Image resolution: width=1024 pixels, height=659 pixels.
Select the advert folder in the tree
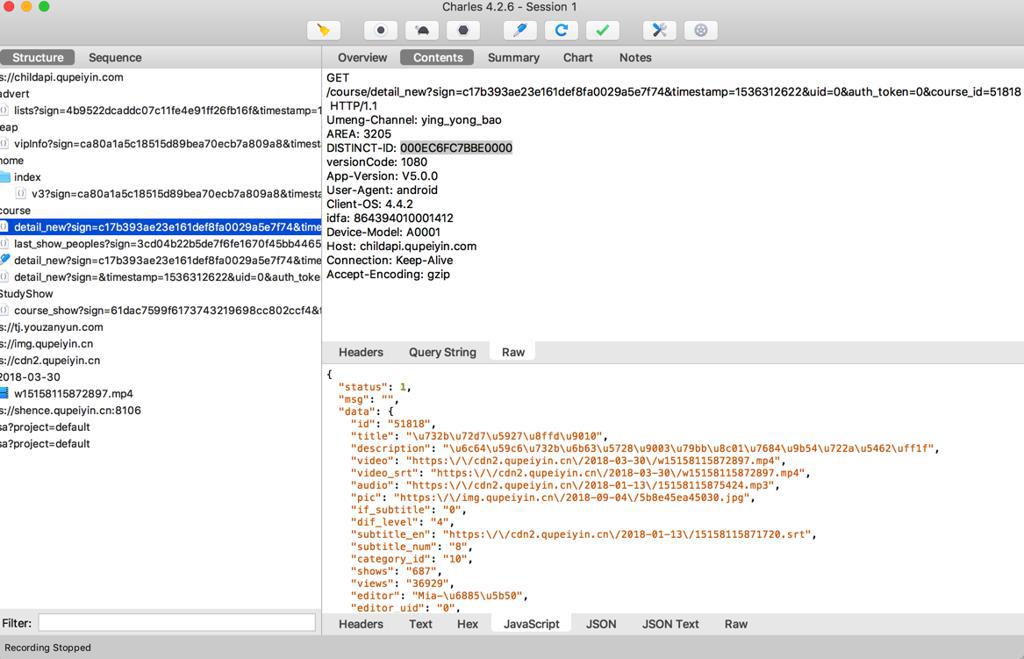(x=15, y=93)
